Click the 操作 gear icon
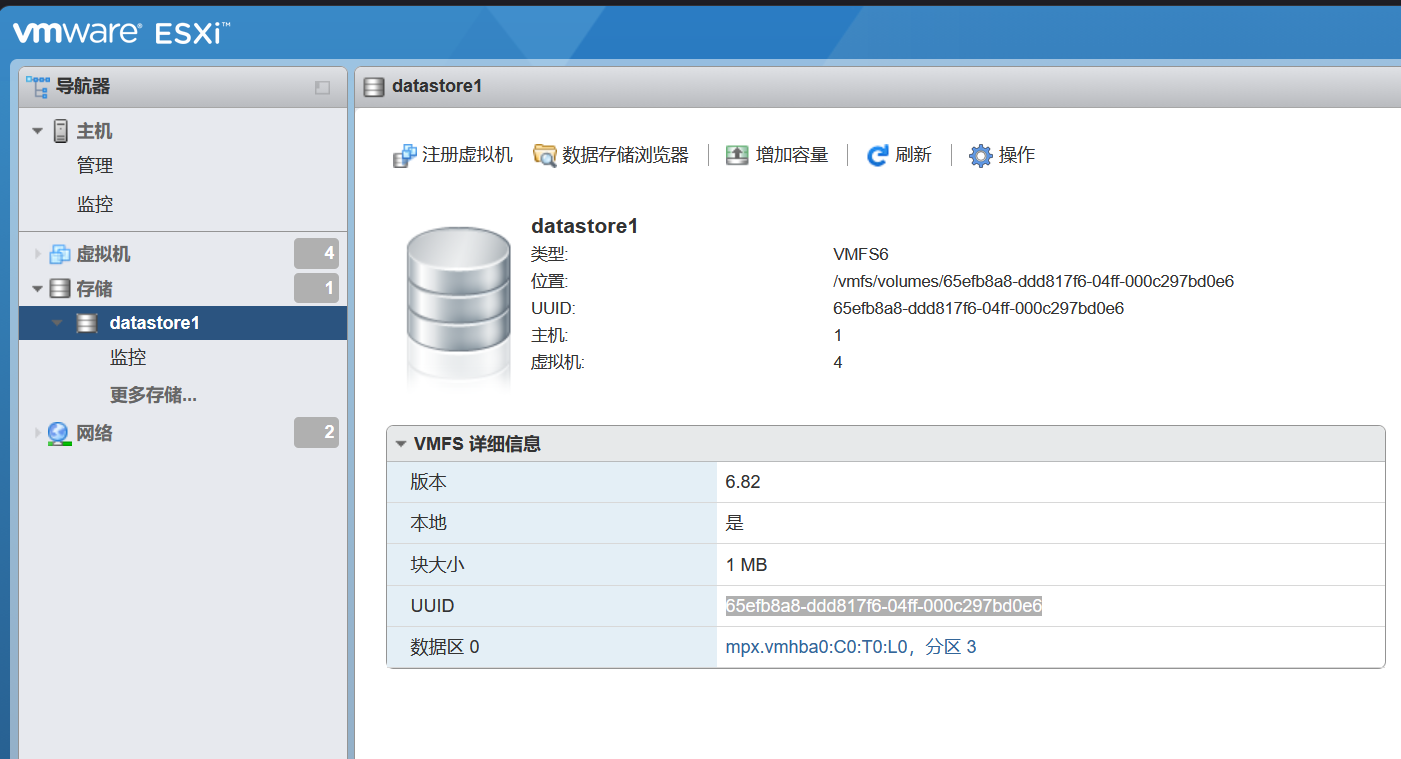Screen dimensions: 1401x759 pyautogui.click(x=981, y=156)
